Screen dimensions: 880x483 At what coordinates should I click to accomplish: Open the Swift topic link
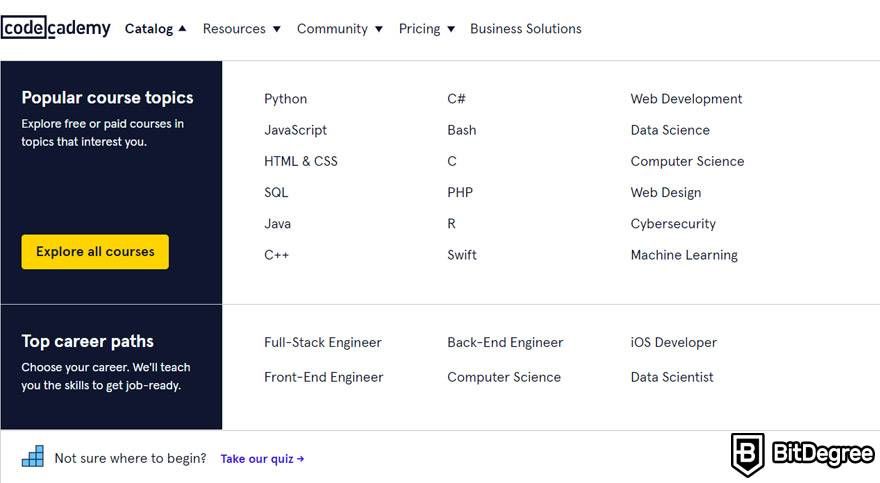462,255
